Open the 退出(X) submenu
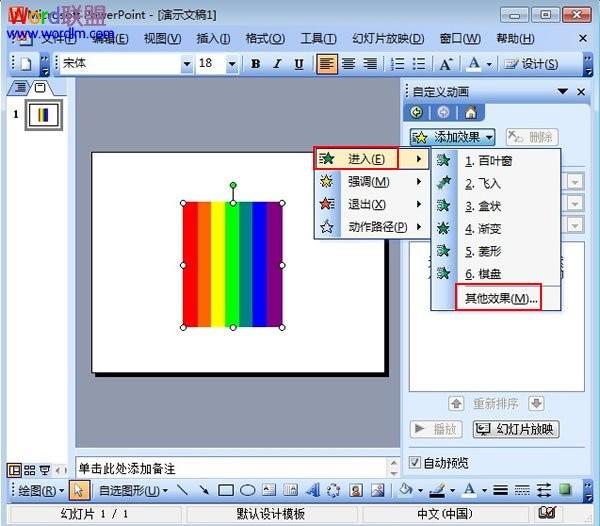 [371, 204]
